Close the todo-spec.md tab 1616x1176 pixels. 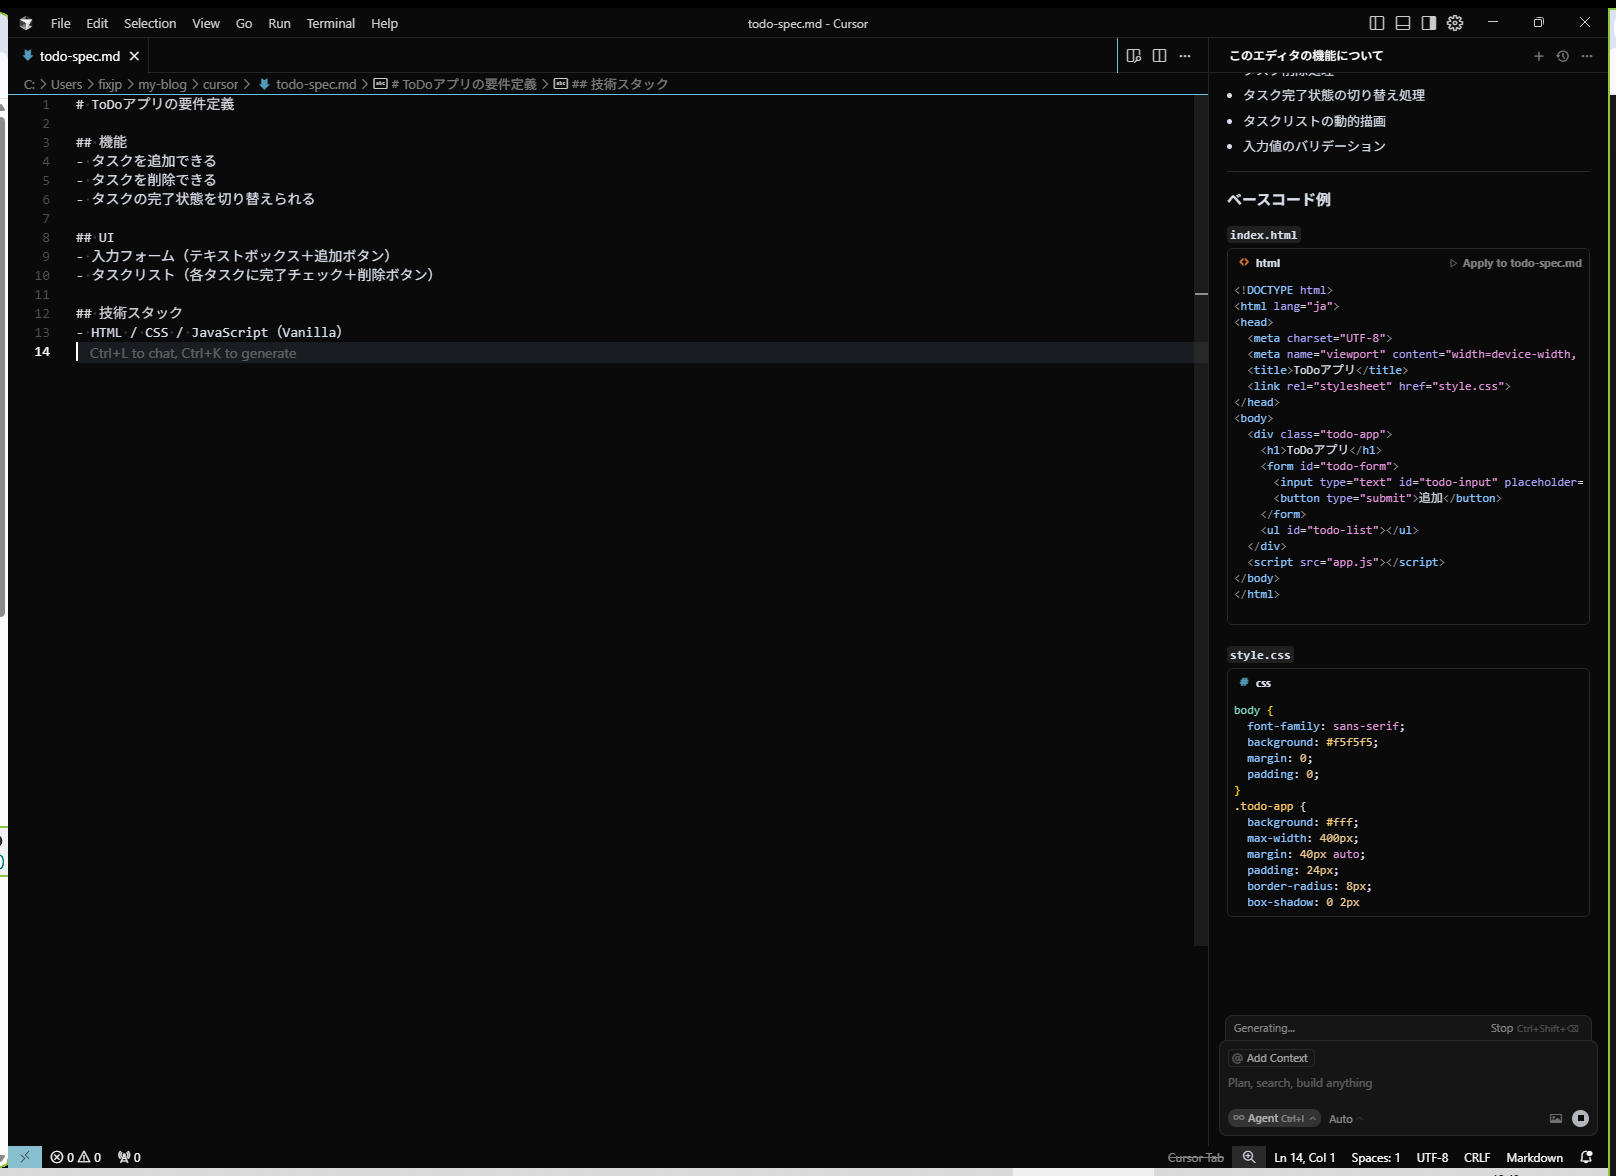pyautogui.click(x=134, y=56)
